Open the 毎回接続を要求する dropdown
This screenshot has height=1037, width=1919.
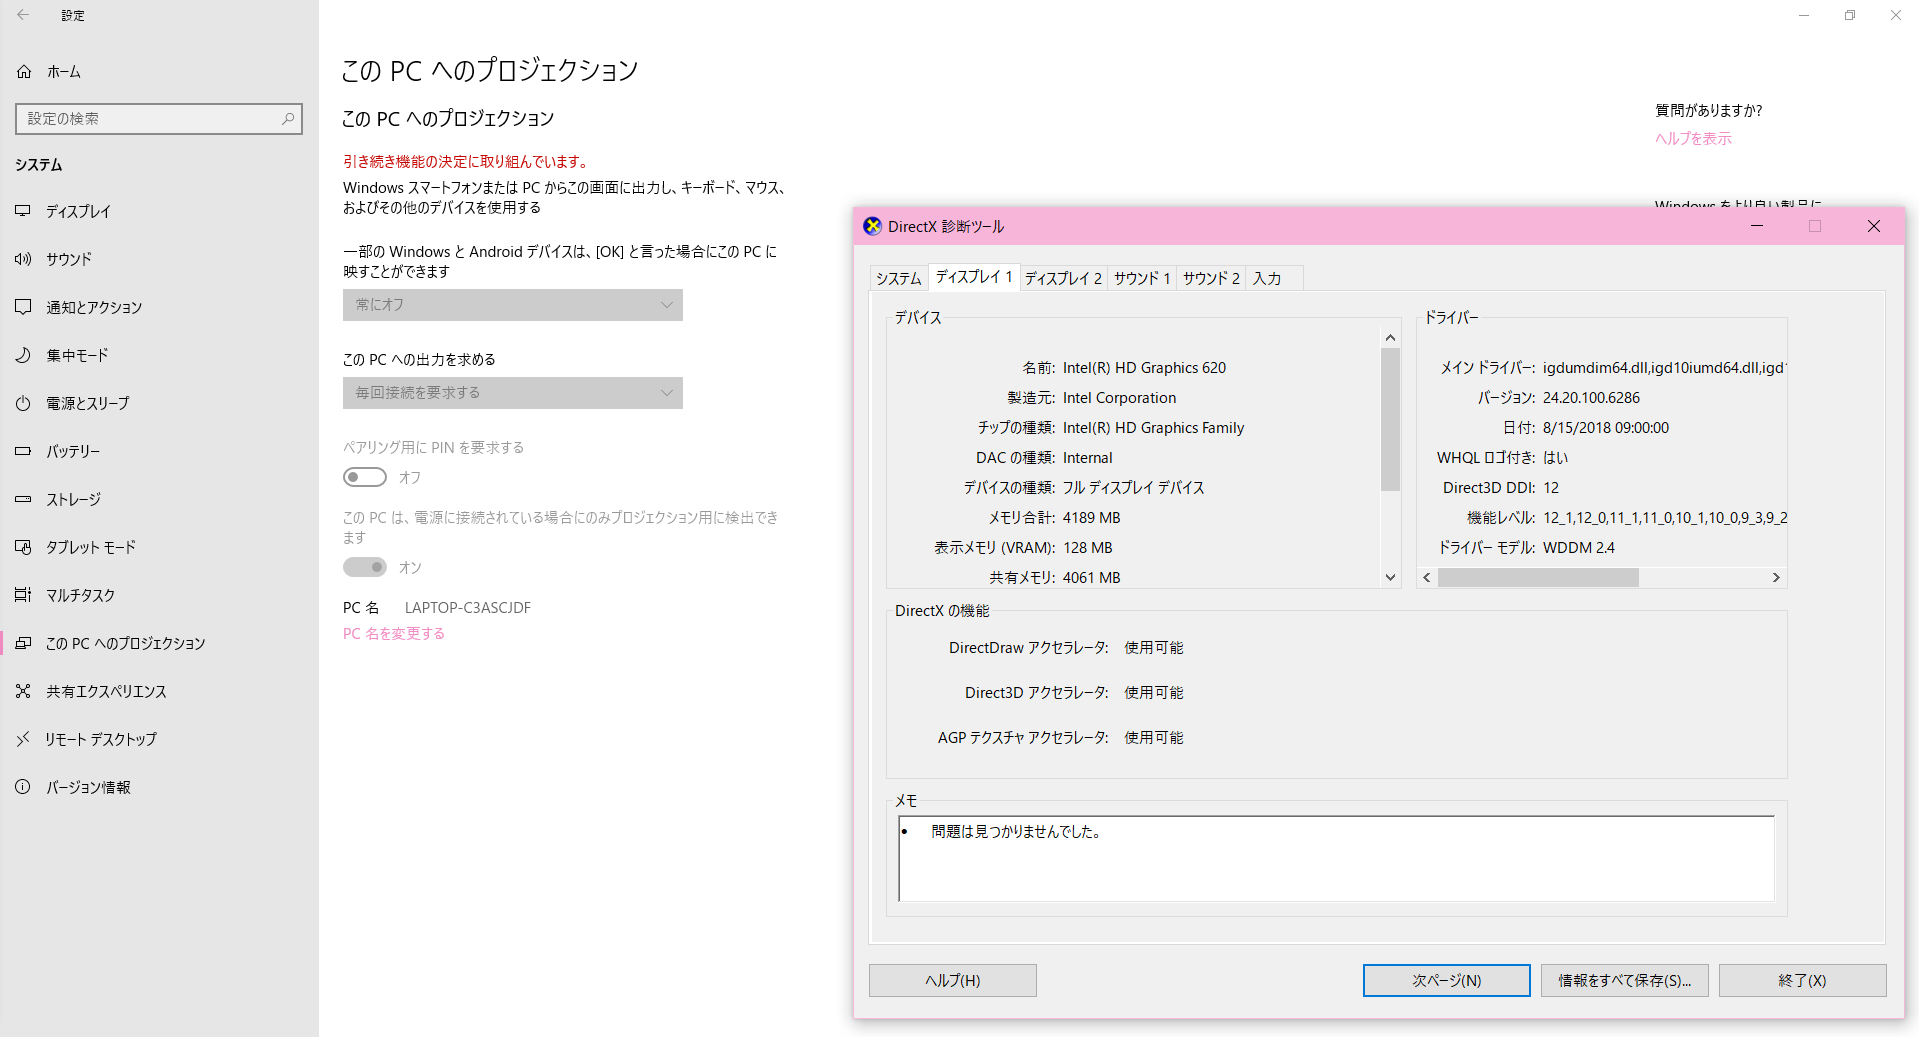click(513, 393)
